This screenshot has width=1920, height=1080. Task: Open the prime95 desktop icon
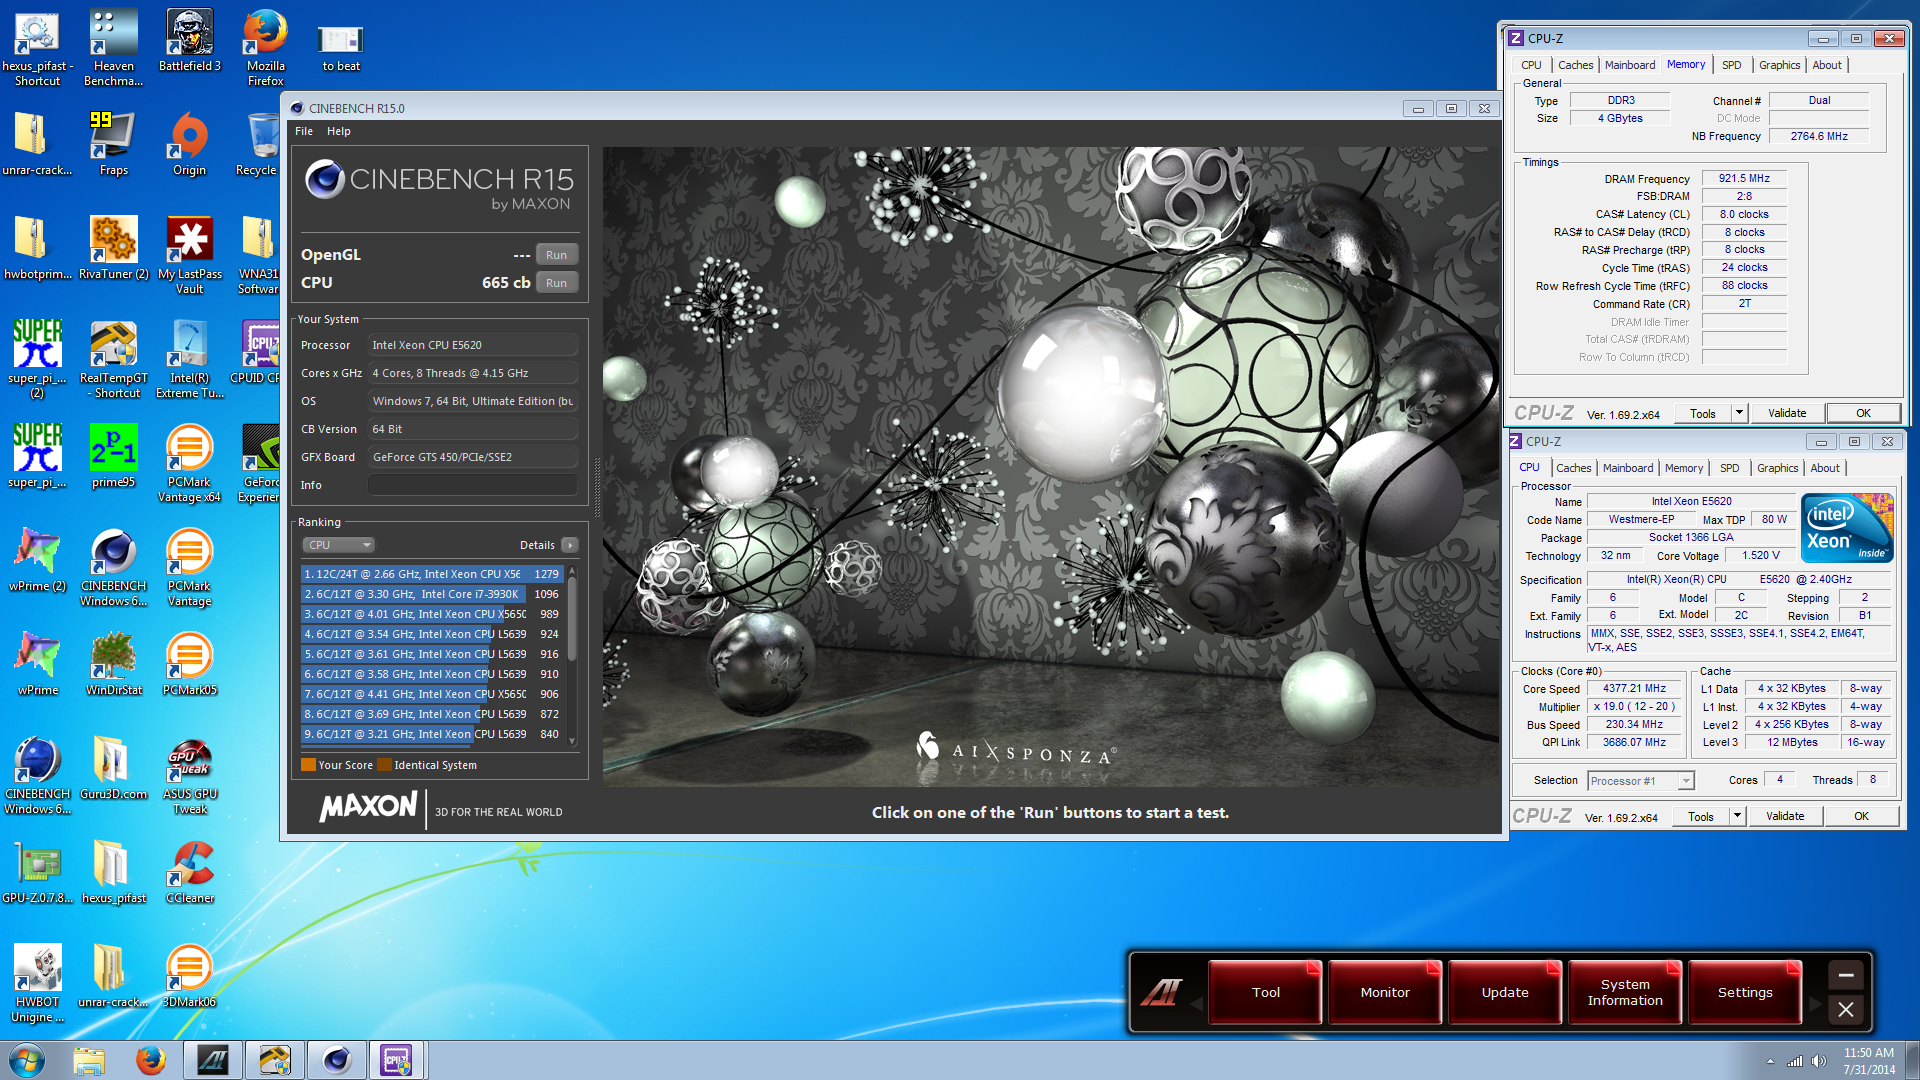tap(113, 455)
